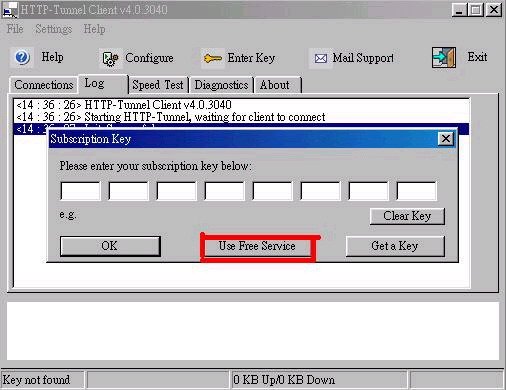Click the Clear Key button
Image resolution: width=506 pixels, height=390 pixels.
pyautogui.click(x=407, y=216)
